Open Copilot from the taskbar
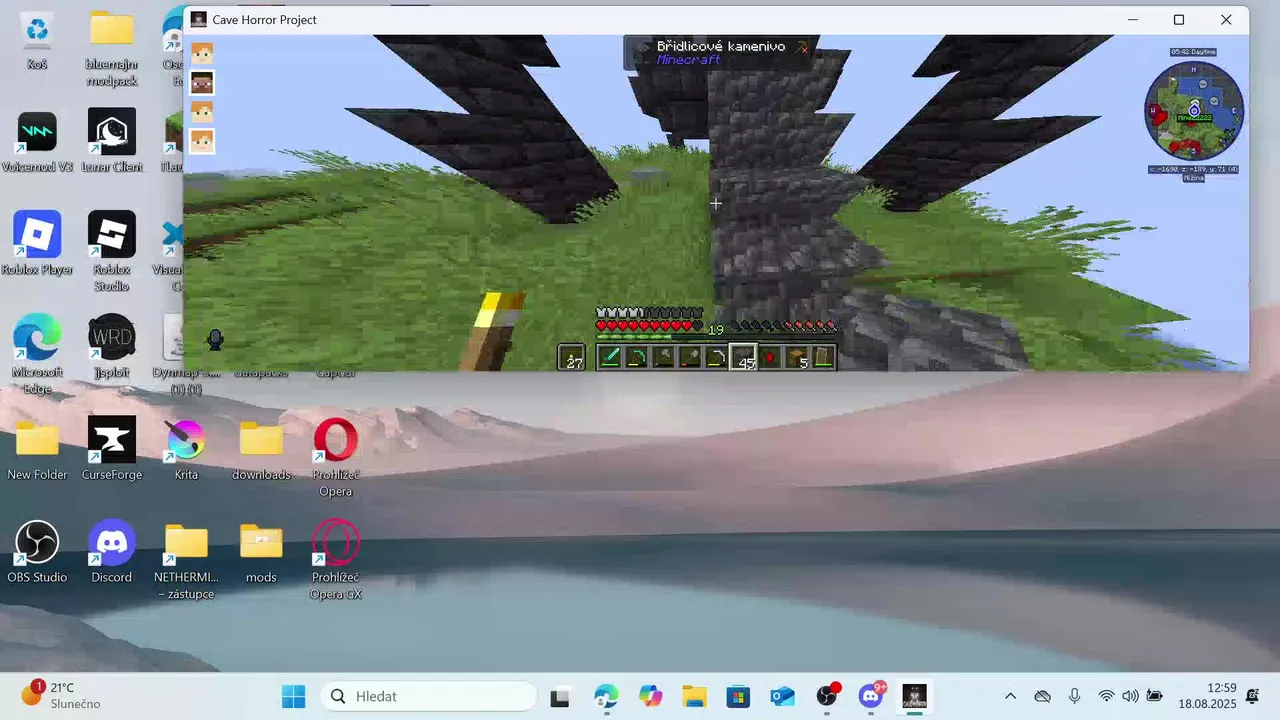The image size is (1280, 720). (650, 696)
